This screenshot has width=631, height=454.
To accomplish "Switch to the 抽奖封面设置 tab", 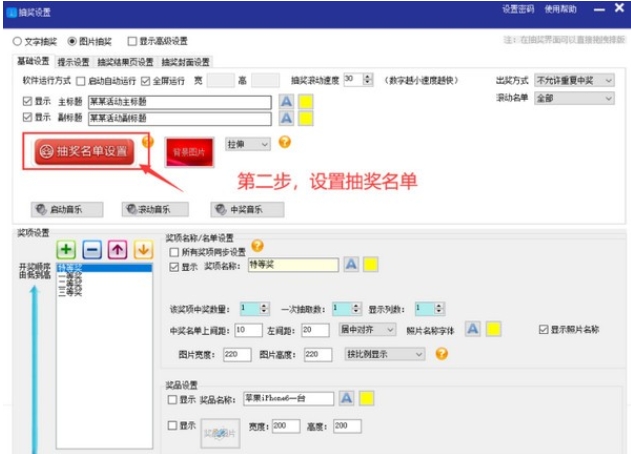I will [186, 62].
